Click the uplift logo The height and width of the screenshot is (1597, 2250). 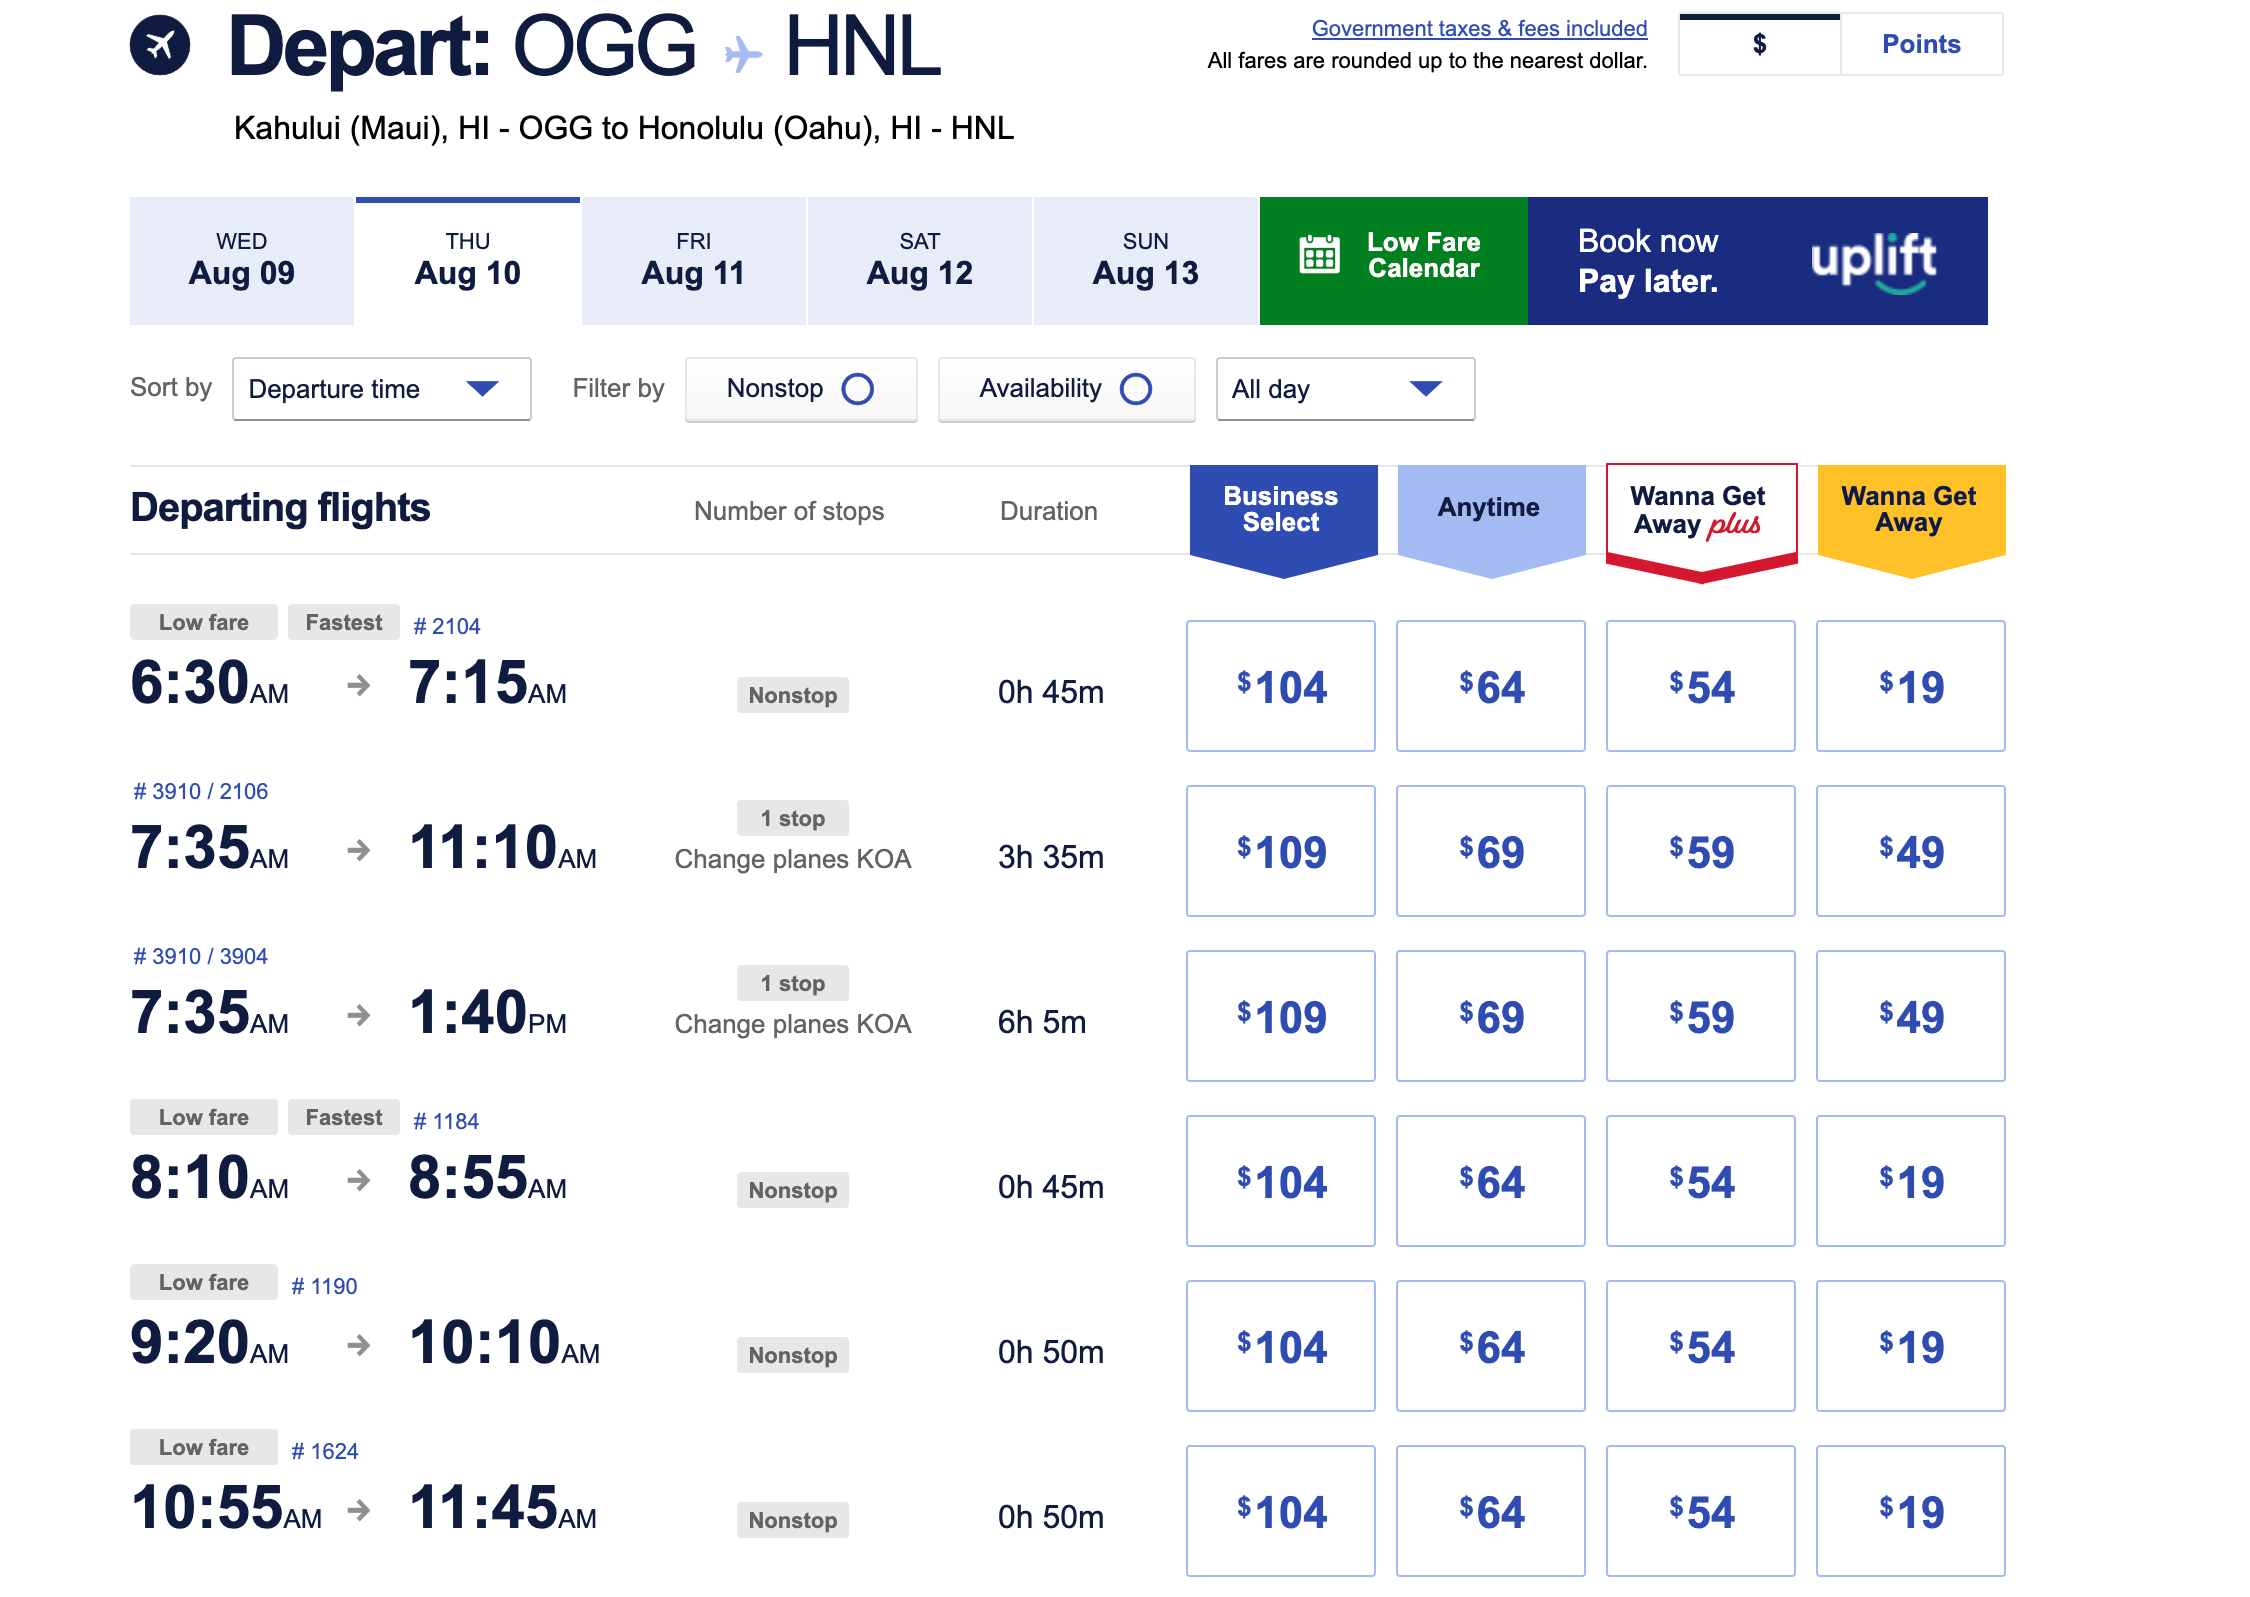click(1873, 261)
